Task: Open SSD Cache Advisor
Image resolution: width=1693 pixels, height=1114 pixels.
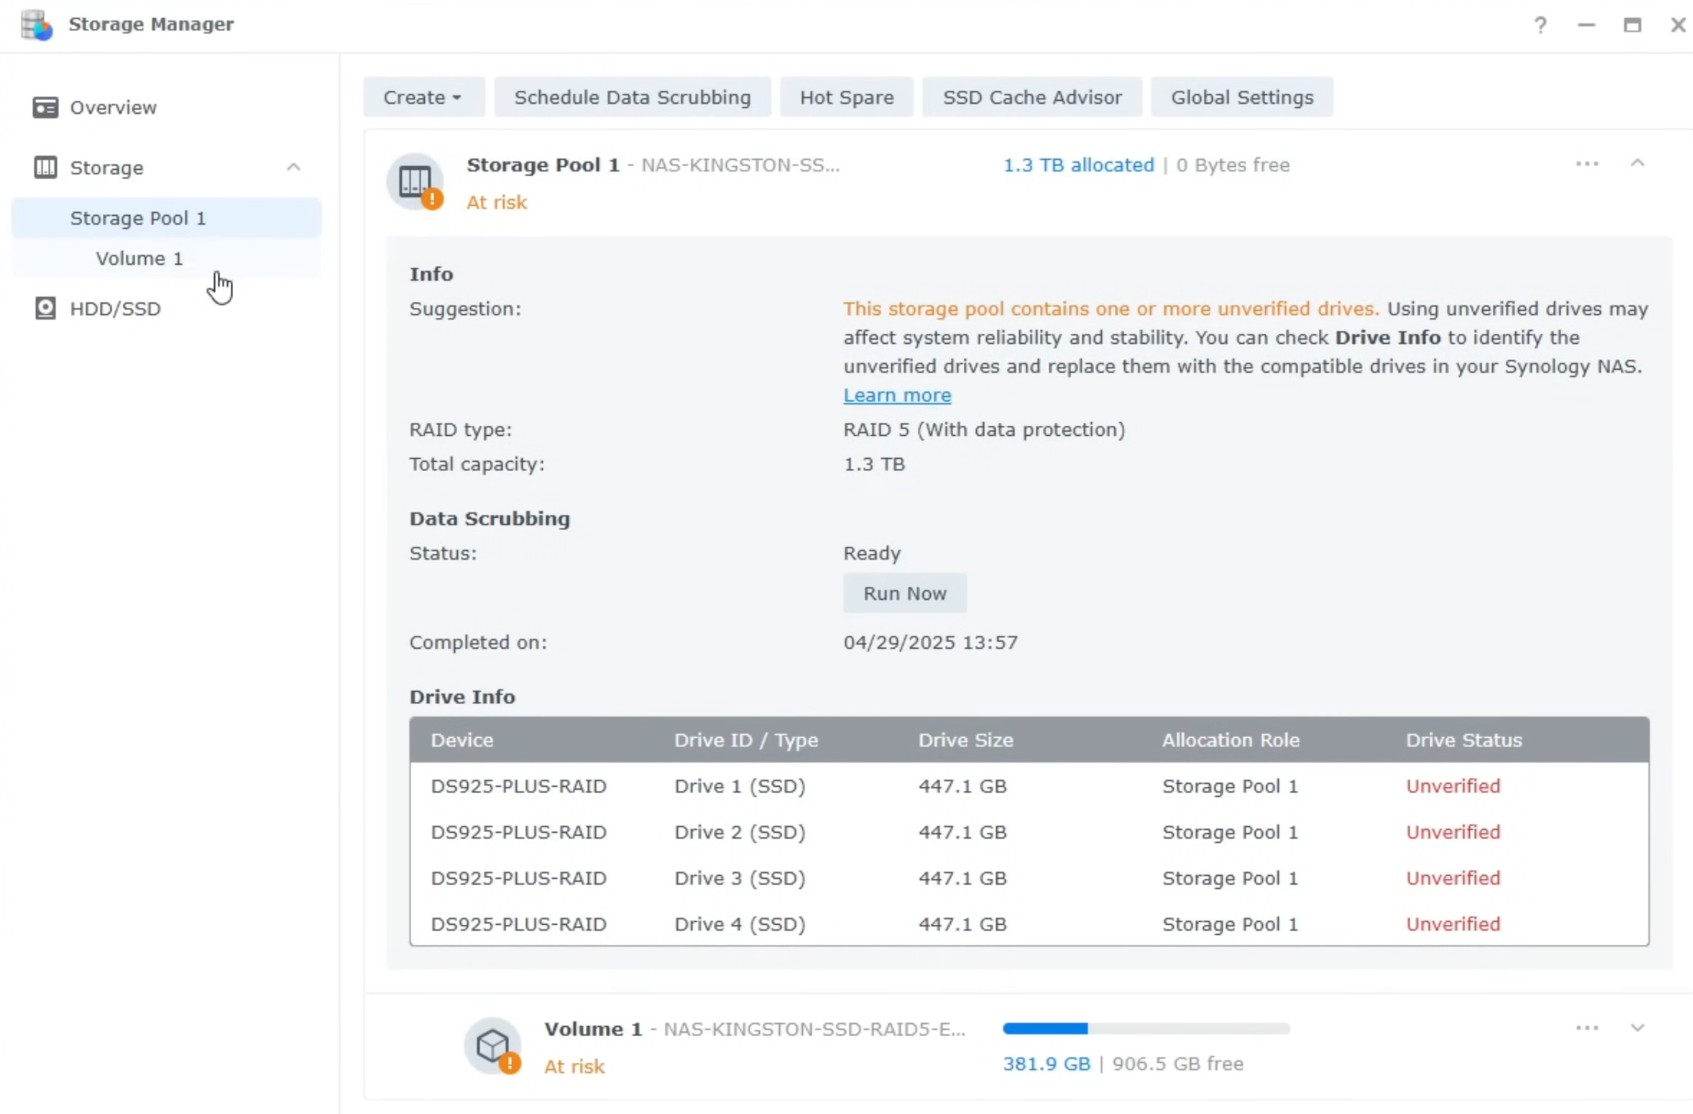Action: 1032,97
